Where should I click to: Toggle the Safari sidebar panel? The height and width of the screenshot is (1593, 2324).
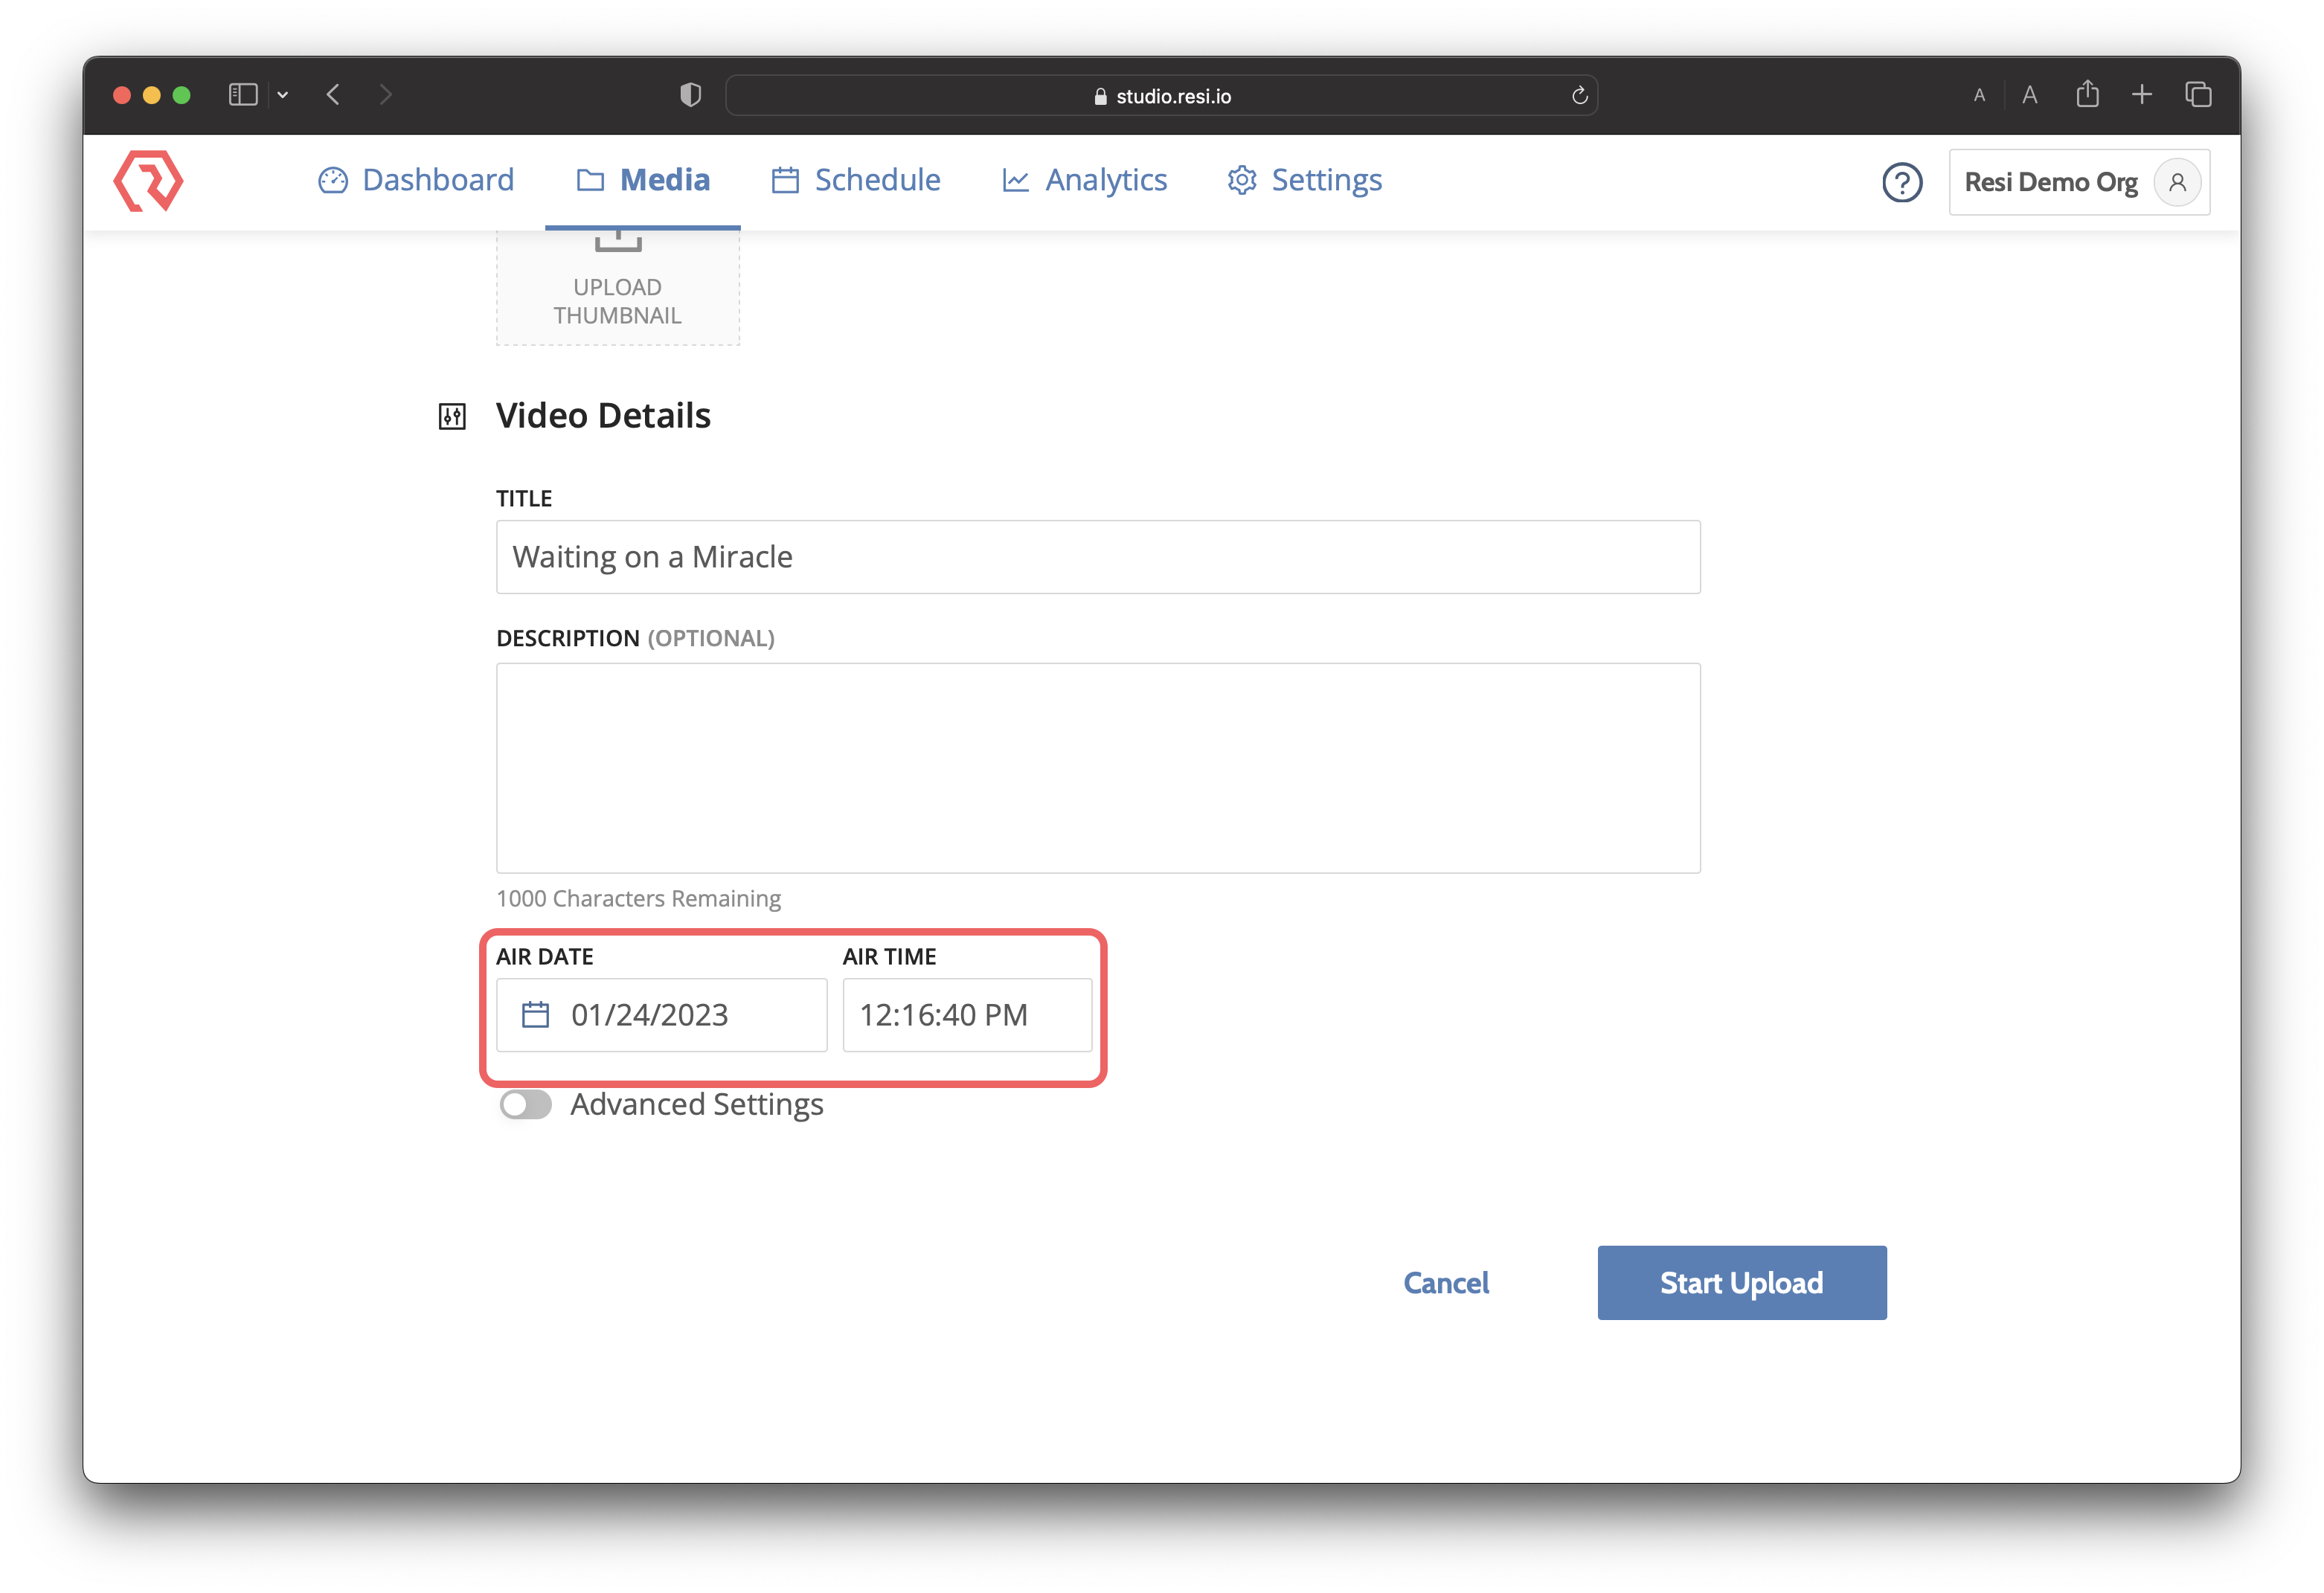coord(242,94)
